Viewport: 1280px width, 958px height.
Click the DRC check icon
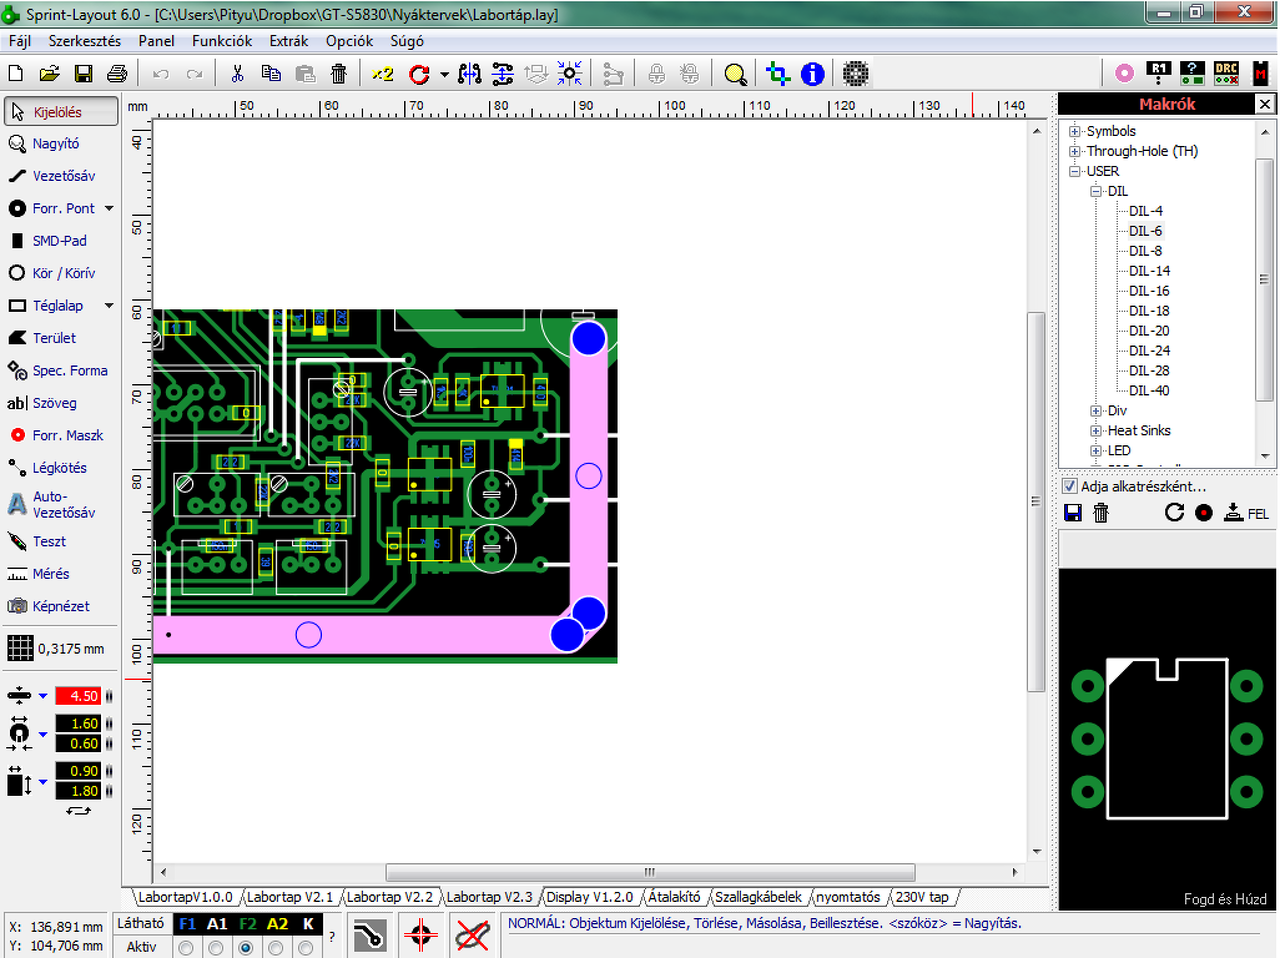1226,73
